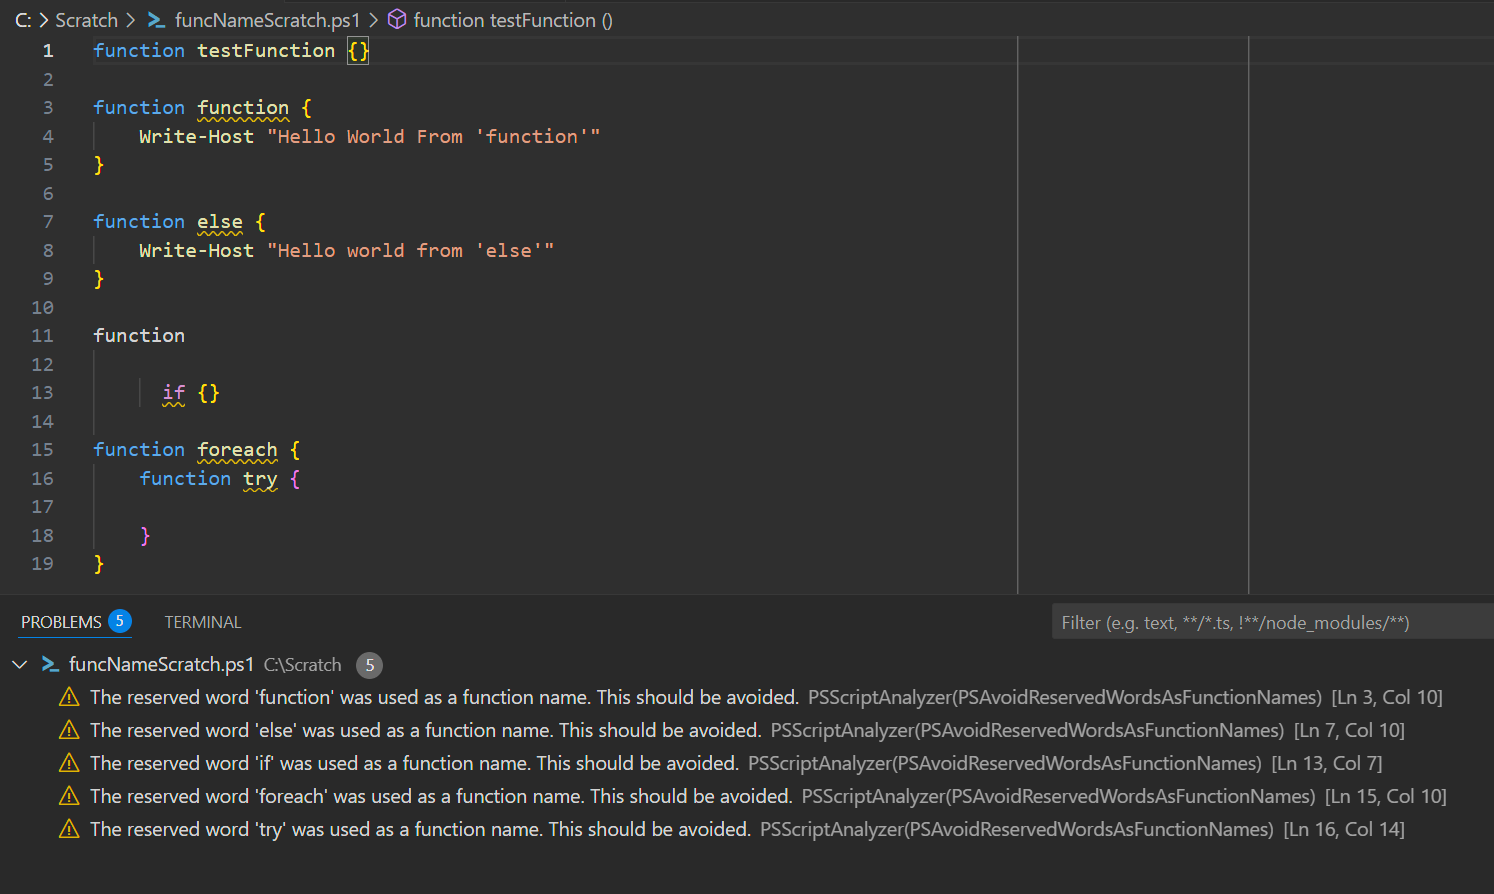This screenshot has width=1494, height=894.
Task: Click line number 11 in gutter
Action: click(42, 335)
